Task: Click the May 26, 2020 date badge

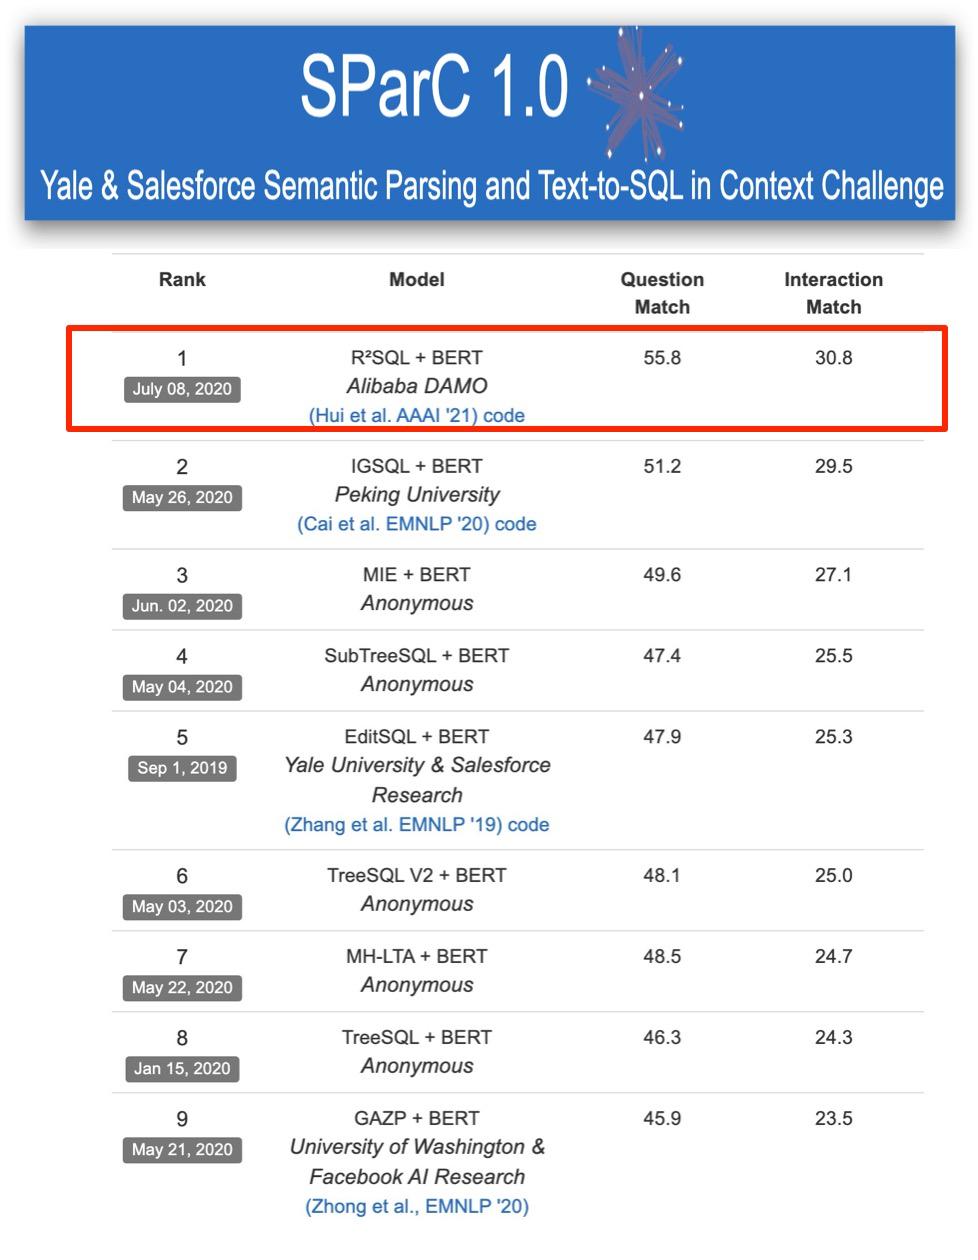Action: point(182,498)
